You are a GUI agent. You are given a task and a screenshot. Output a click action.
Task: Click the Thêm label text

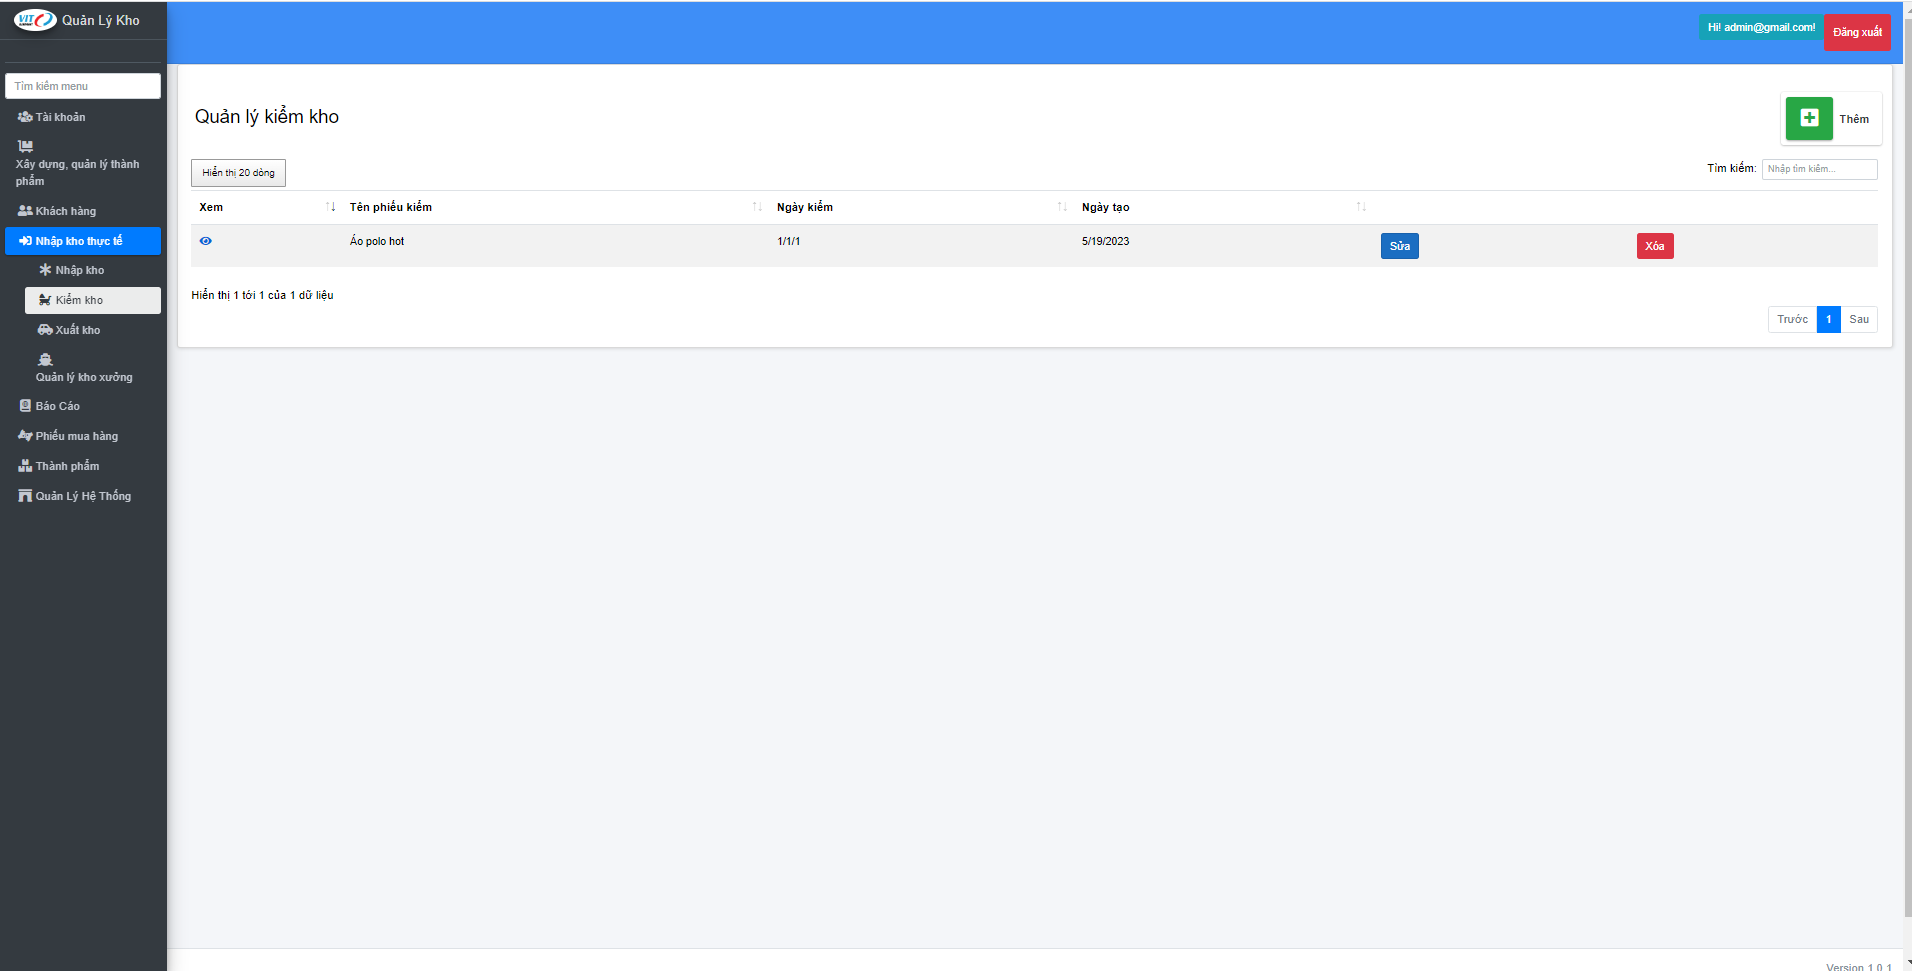tap(1854, 119)
